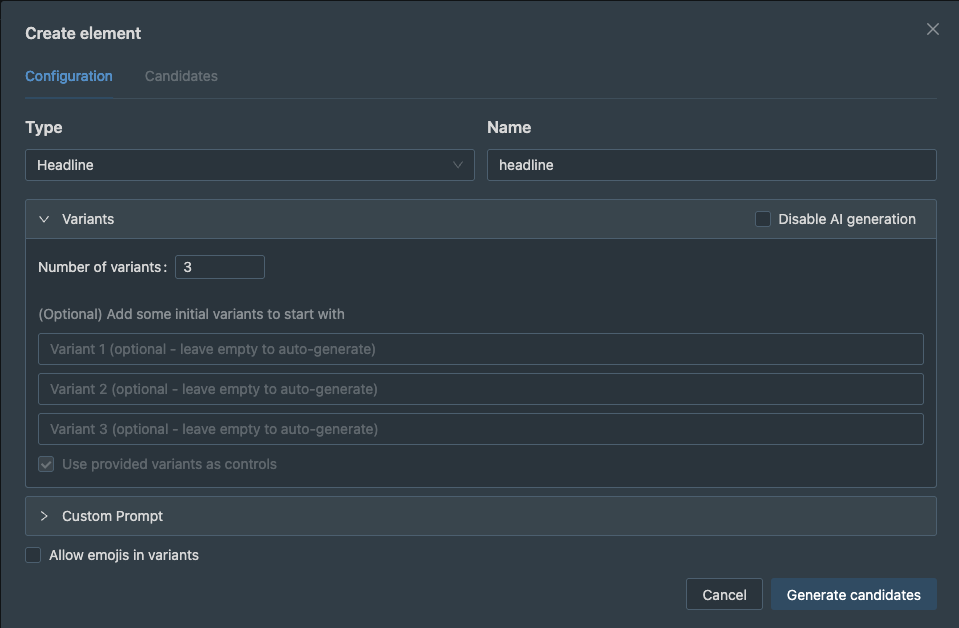Focus the Number of variants field
959x628 pixels.
[219, 267]
